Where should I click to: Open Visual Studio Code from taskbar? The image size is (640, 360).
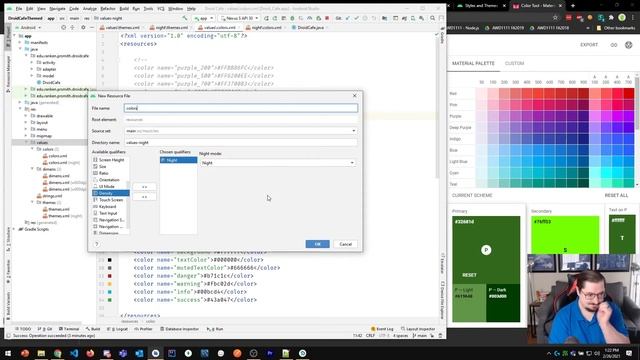pos(74,353)
